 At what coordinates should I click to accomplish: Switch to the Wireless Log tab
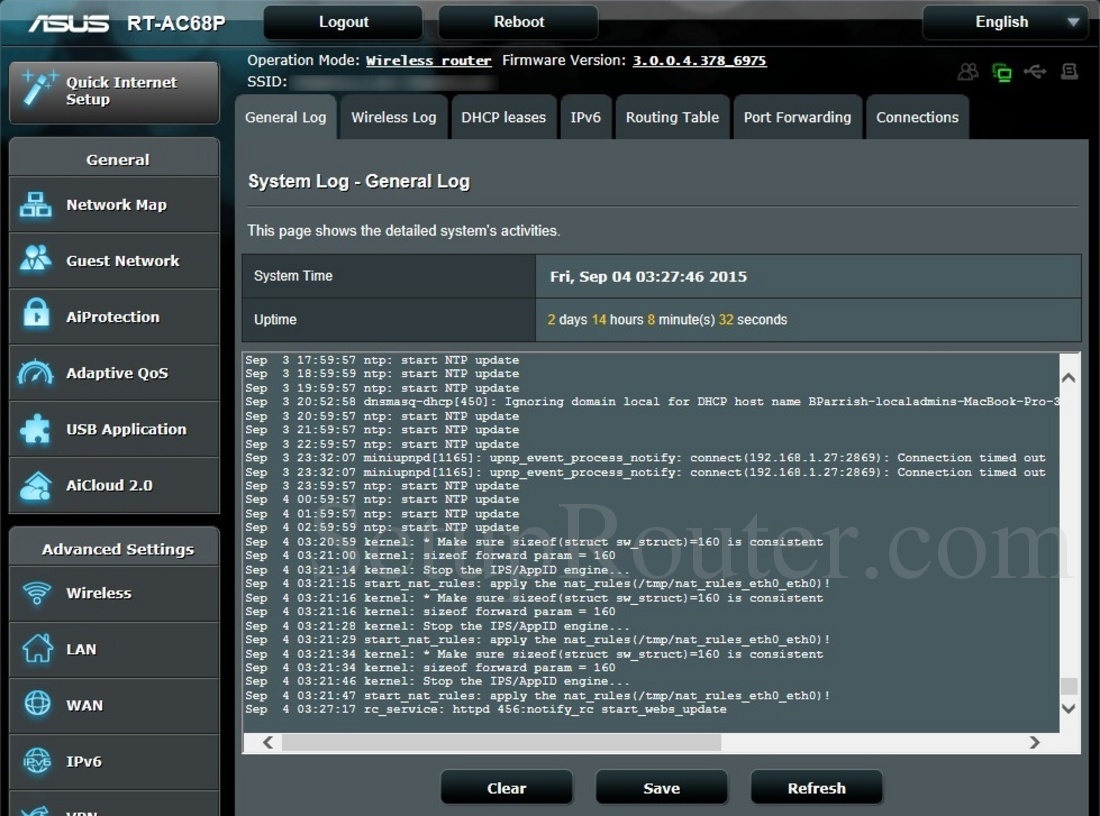point(394,117)
